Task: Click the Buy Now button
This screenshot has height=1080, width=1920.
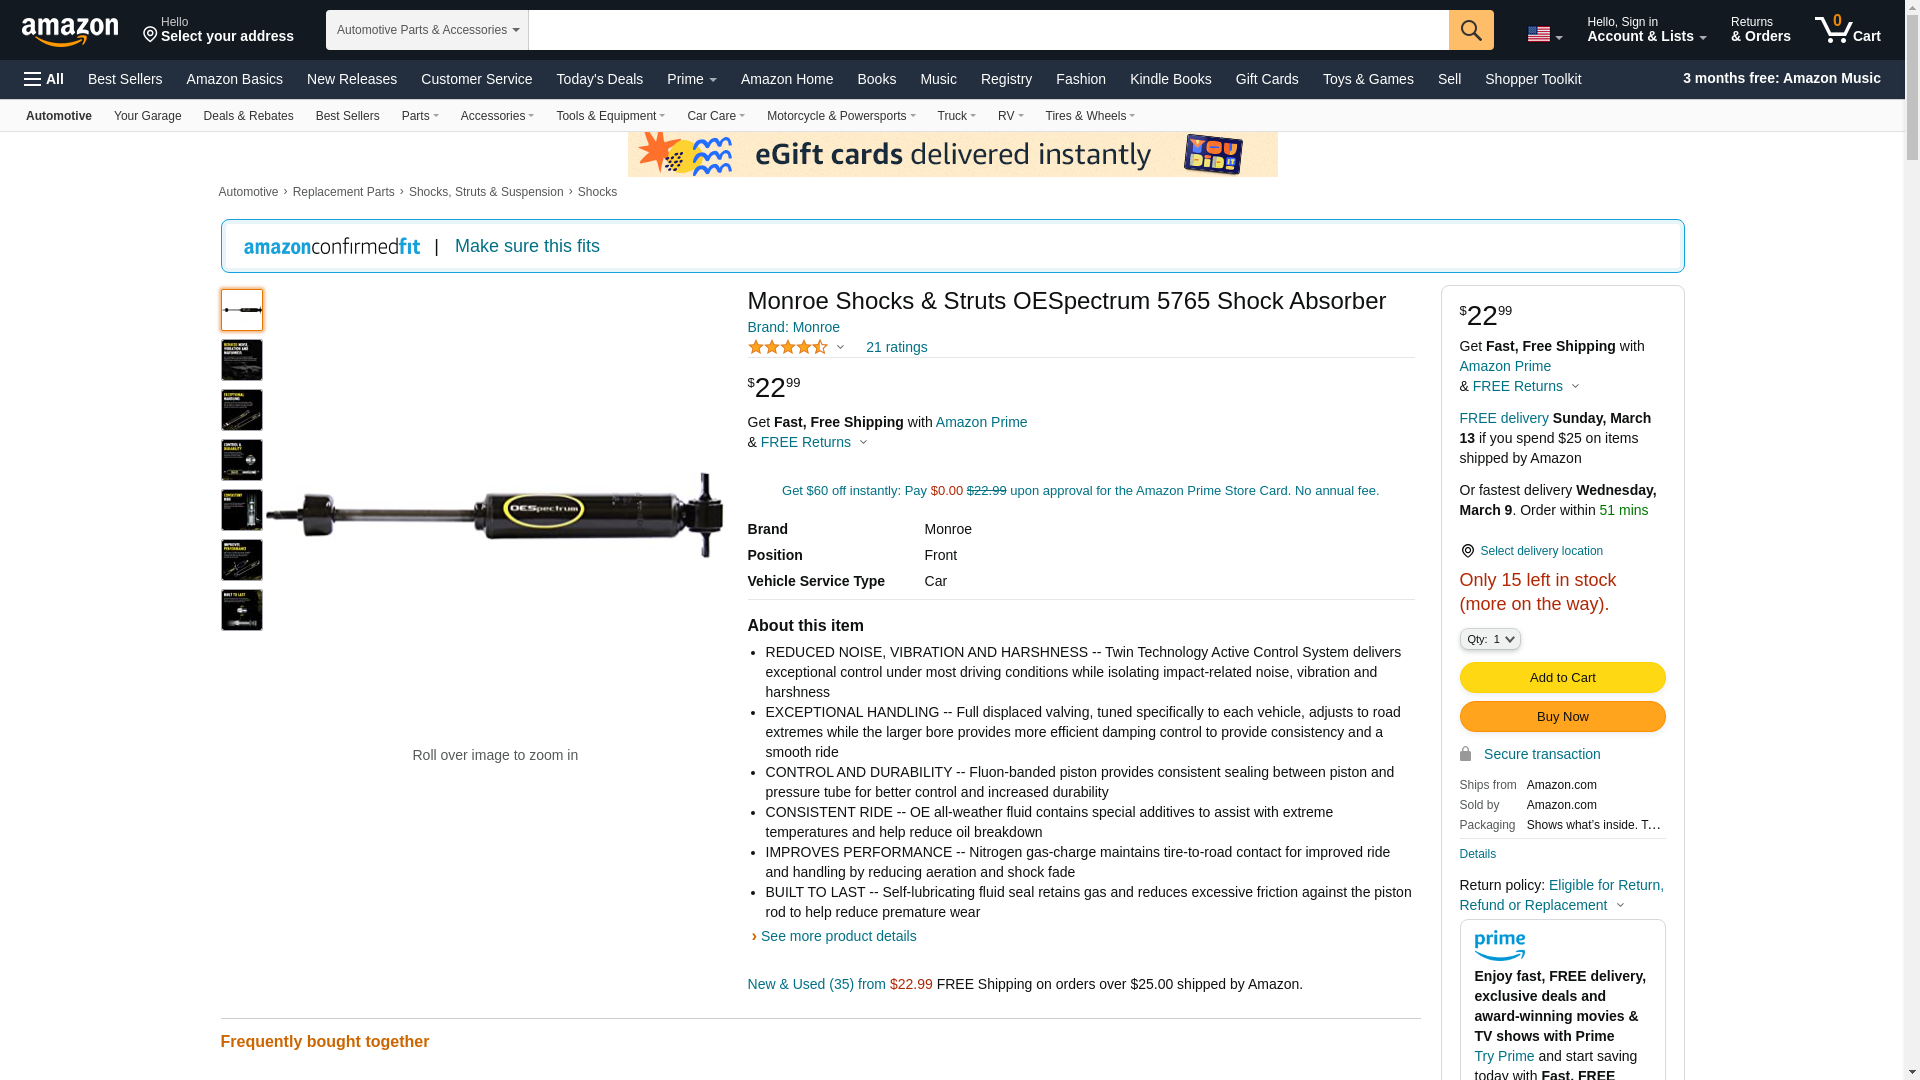Action: [1562, 717]
